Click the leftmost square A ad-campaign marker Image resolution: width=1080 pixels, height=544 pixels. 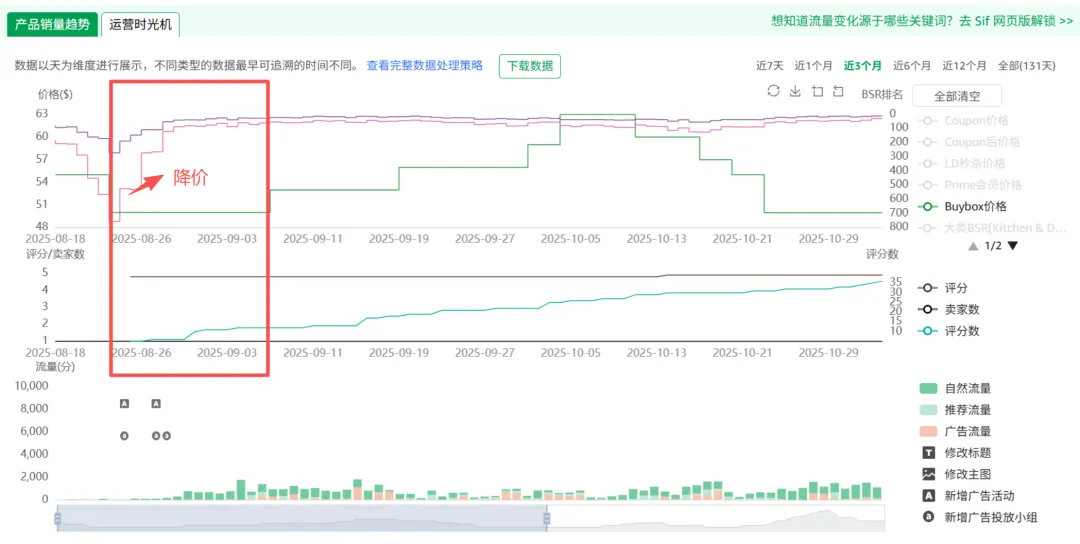point(124,404)
